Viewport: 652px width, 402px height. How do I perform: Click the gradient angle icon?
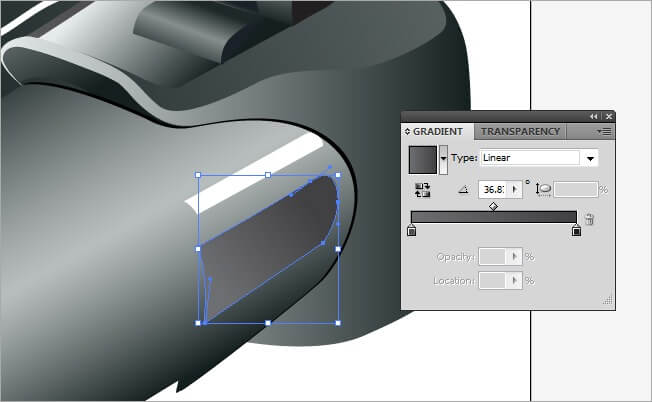click(x=463, y=190)
